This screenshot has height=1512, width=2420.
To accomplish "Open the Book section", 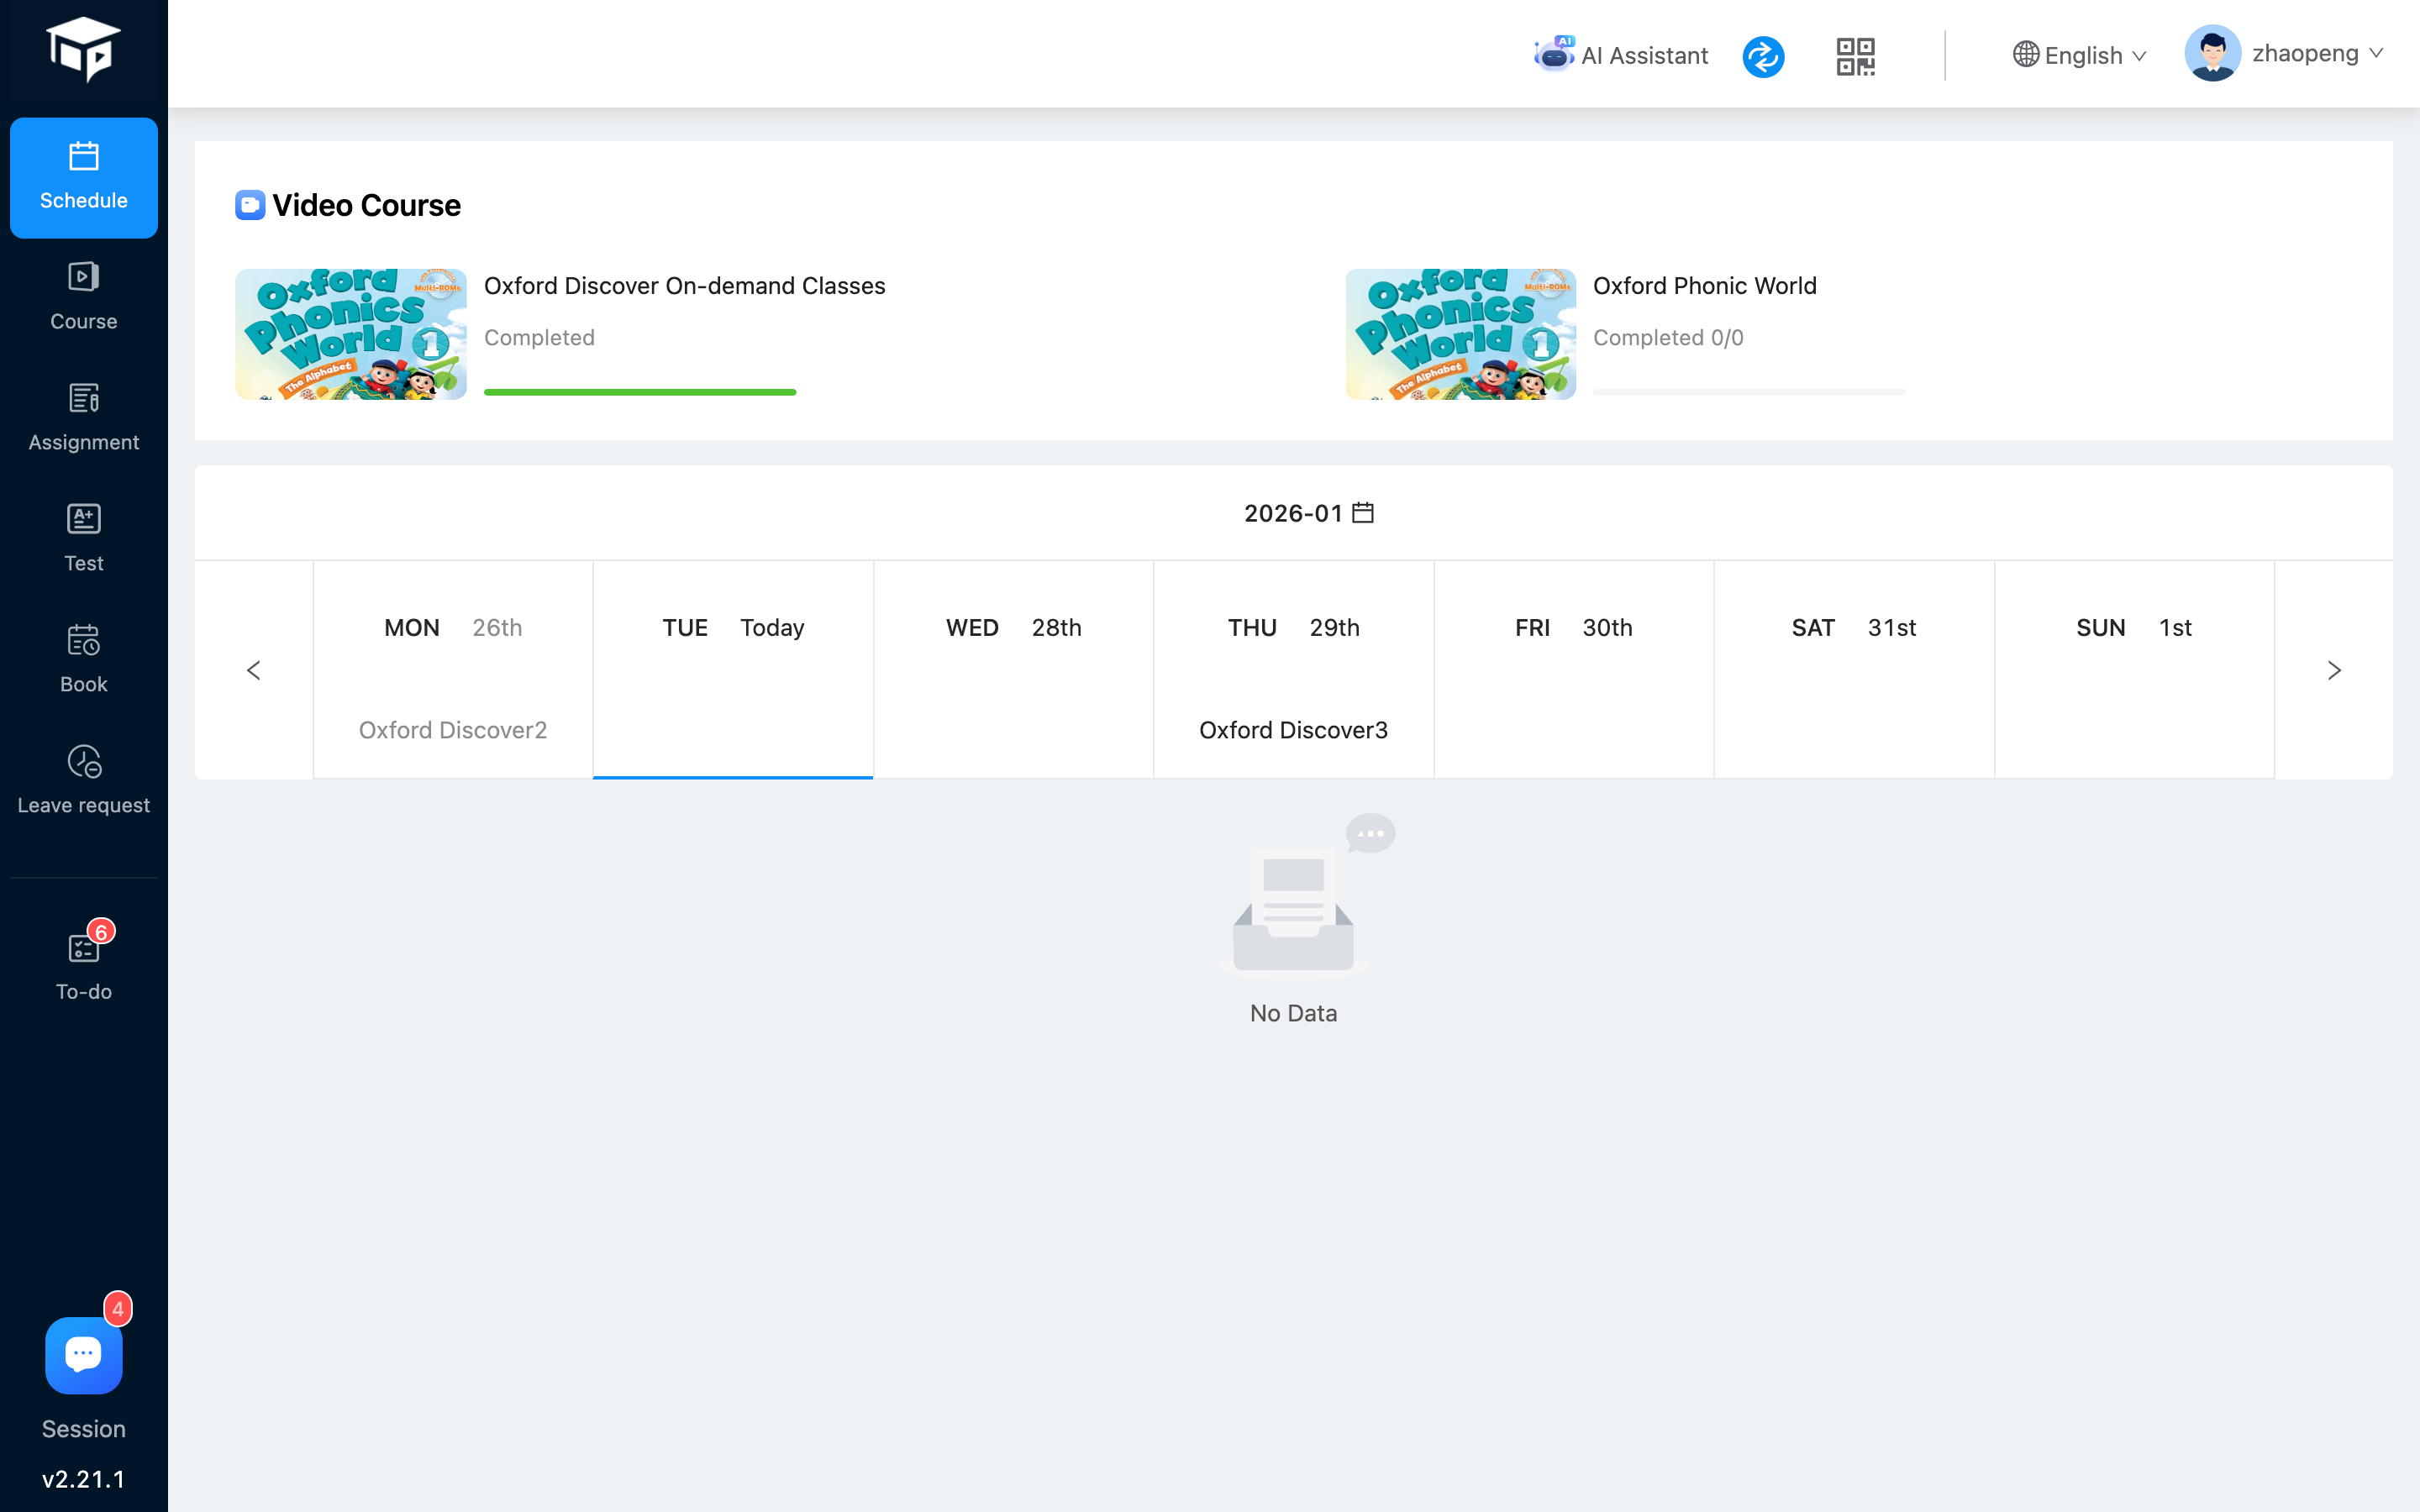I will pyautogui.click(x=83, y=659).
